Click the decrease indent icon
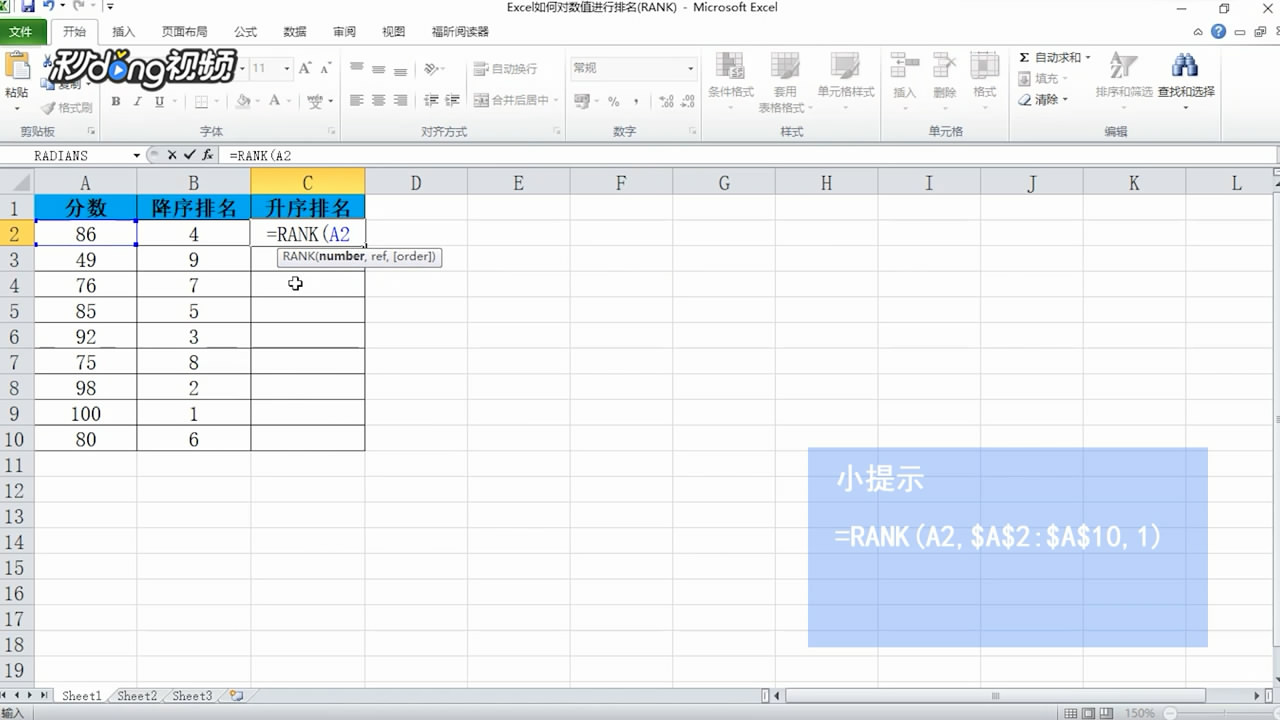This screenshot has height=720, width=1280. [431, 101]
